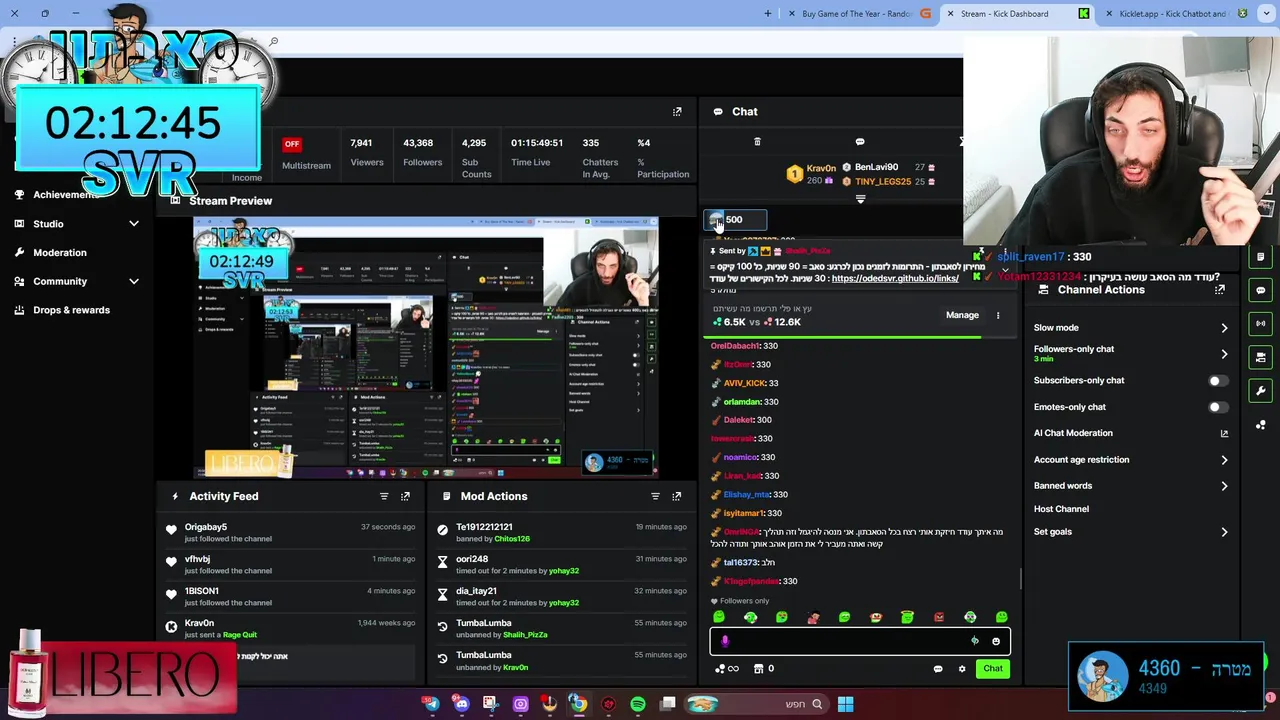Open Discord from the taskbar
The image size is (1280, 720).
coord(461,704)
